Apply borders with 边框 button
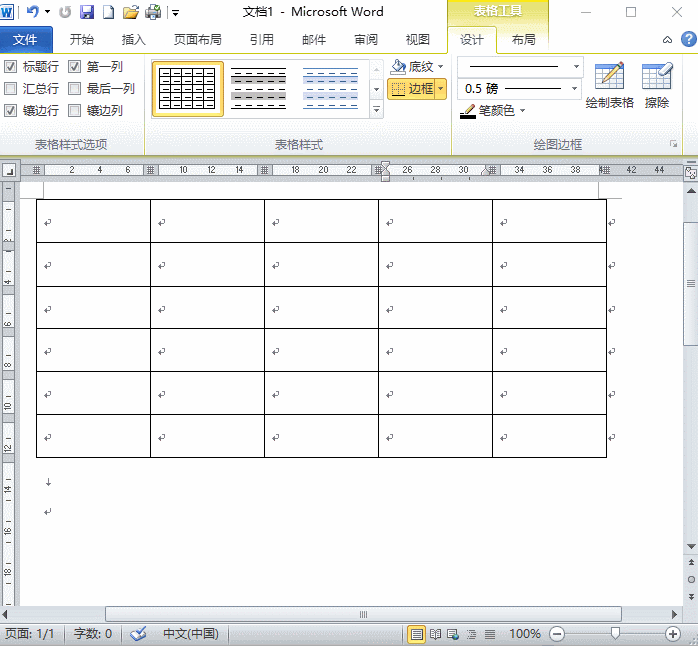698x646 pixels. click(x=411, y=89)
